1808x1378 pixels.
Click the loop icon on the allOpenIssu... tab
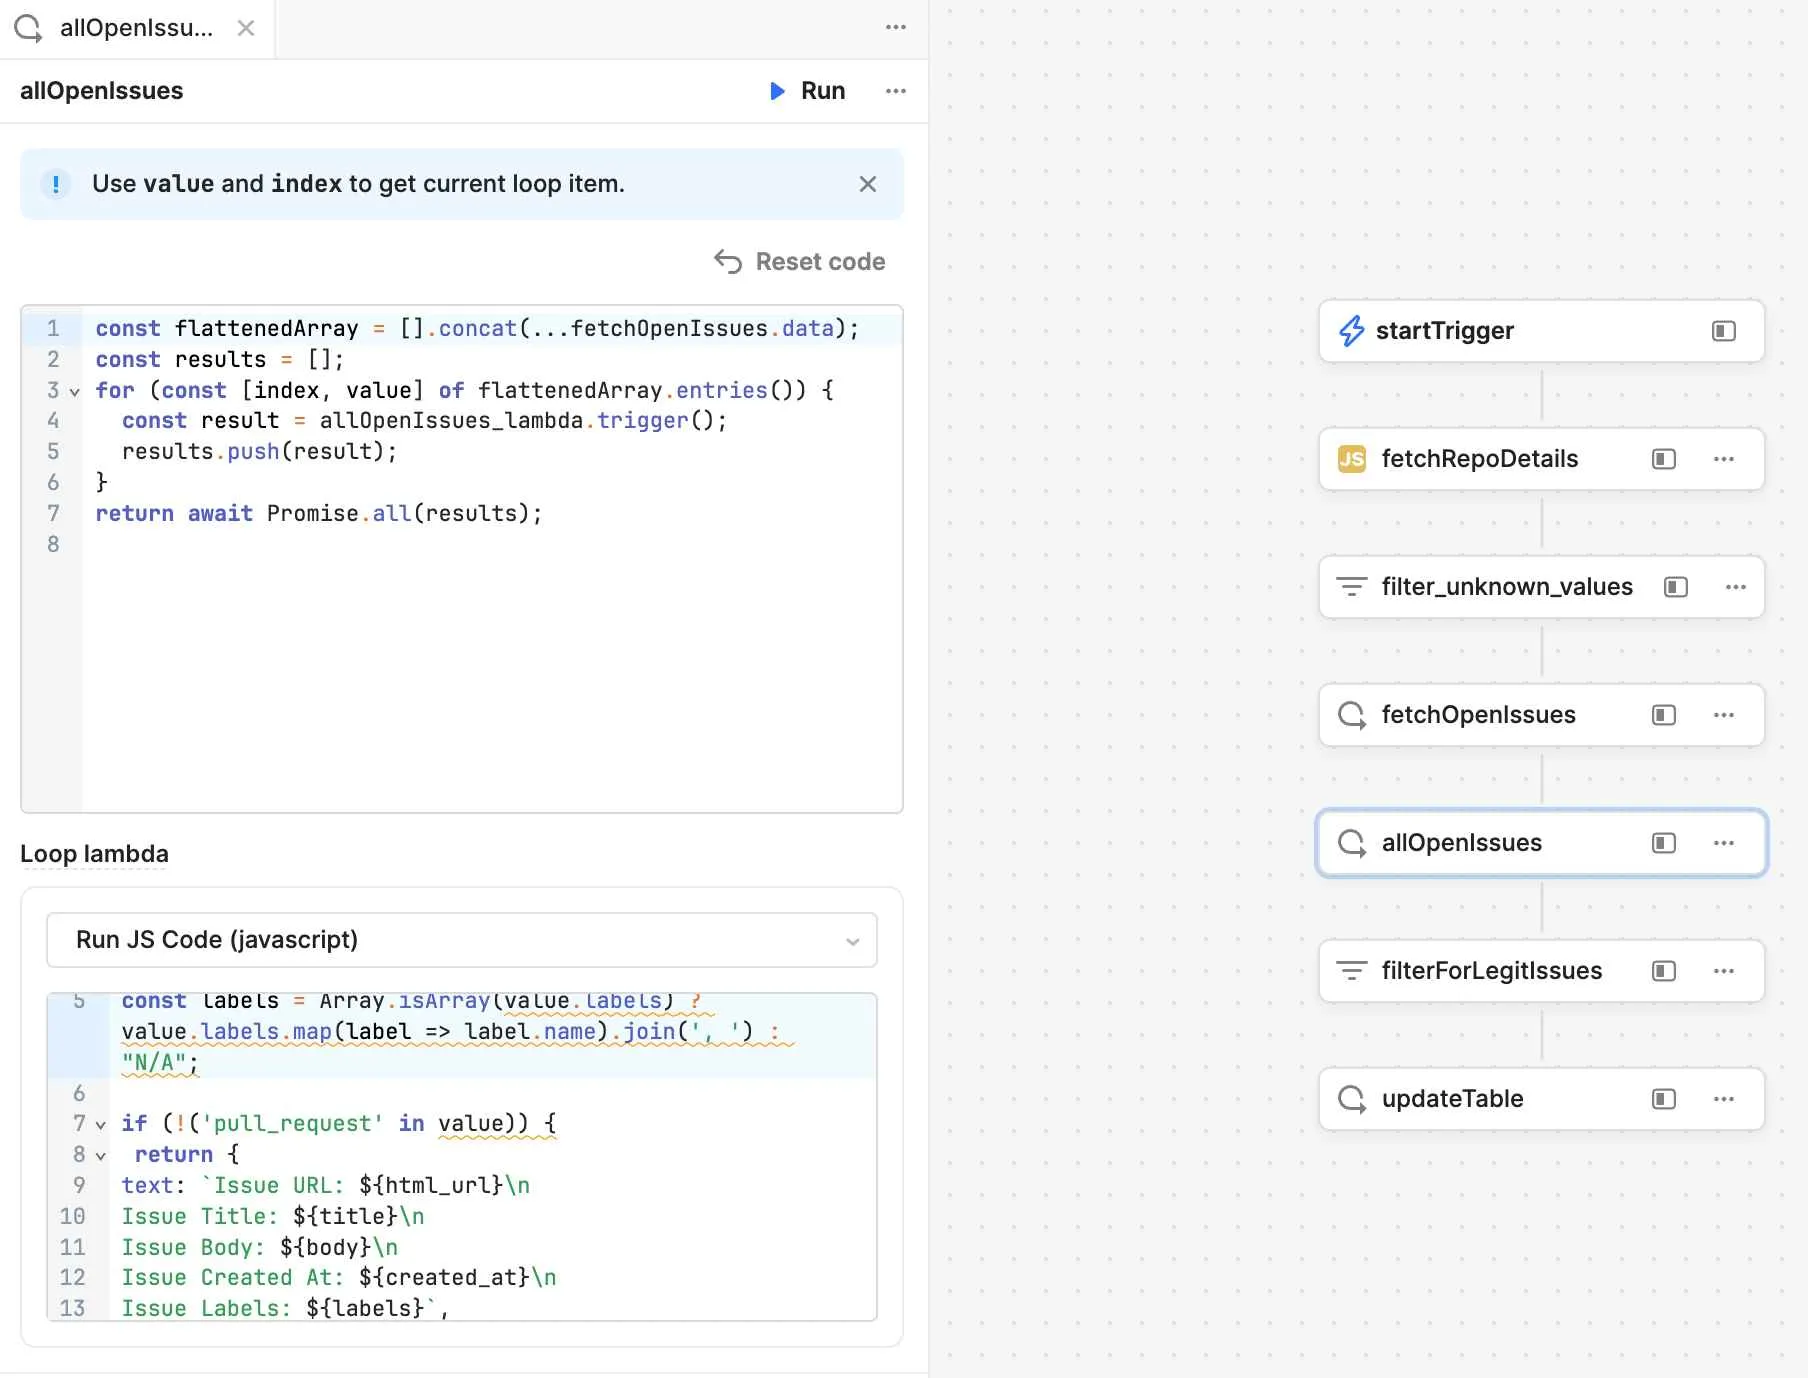click(x=29, y=28)
